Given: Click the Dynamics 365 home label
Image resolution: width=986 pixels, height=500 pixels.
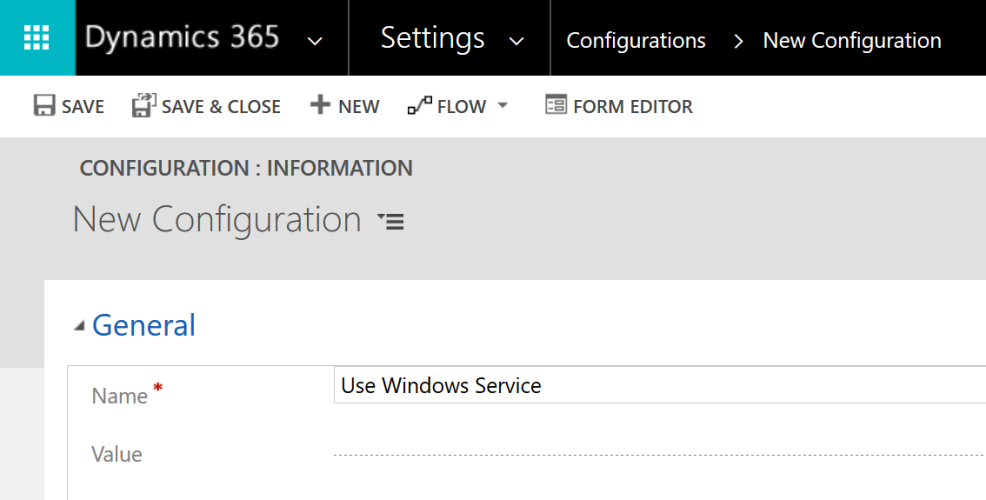Looking at the screenshot, I should point(182,37).
